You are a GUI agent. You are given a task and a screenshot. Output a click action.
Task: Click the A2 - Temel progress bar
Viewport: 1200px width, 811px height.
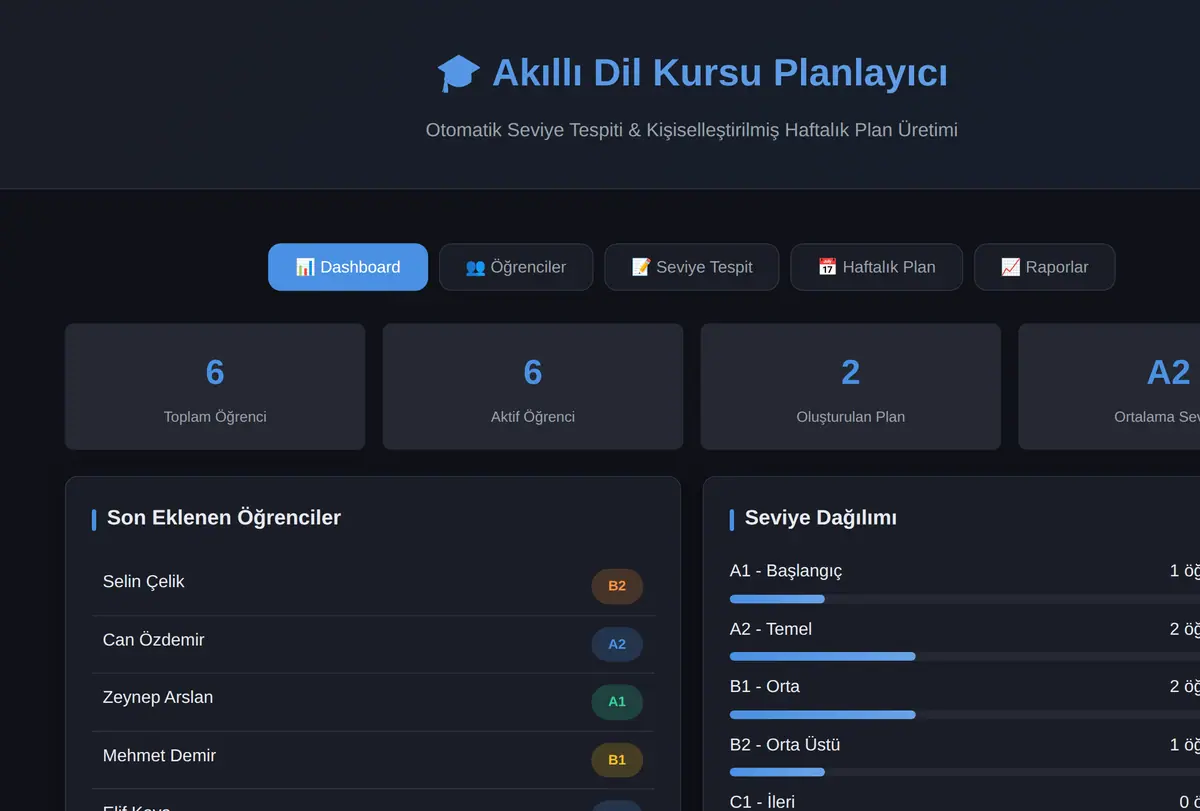(x=965, y=657)
